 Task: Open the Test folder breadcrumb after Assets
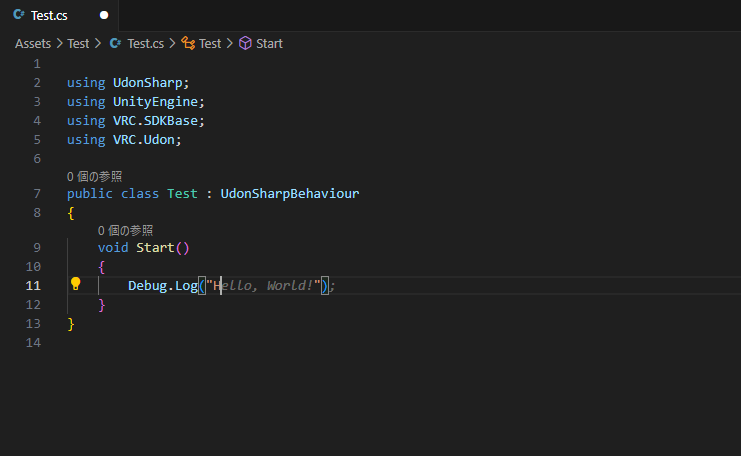pyautogui.click(x=78, y=44)
